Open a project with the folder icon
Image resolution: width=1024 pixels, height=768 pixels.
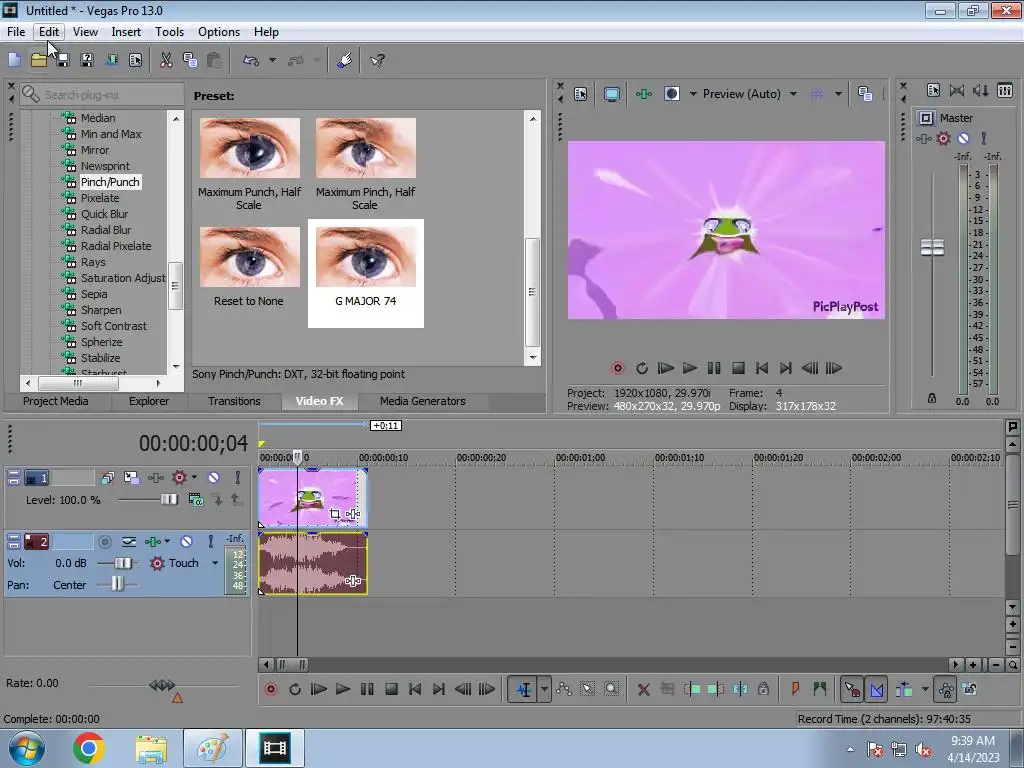coord(39,61)
